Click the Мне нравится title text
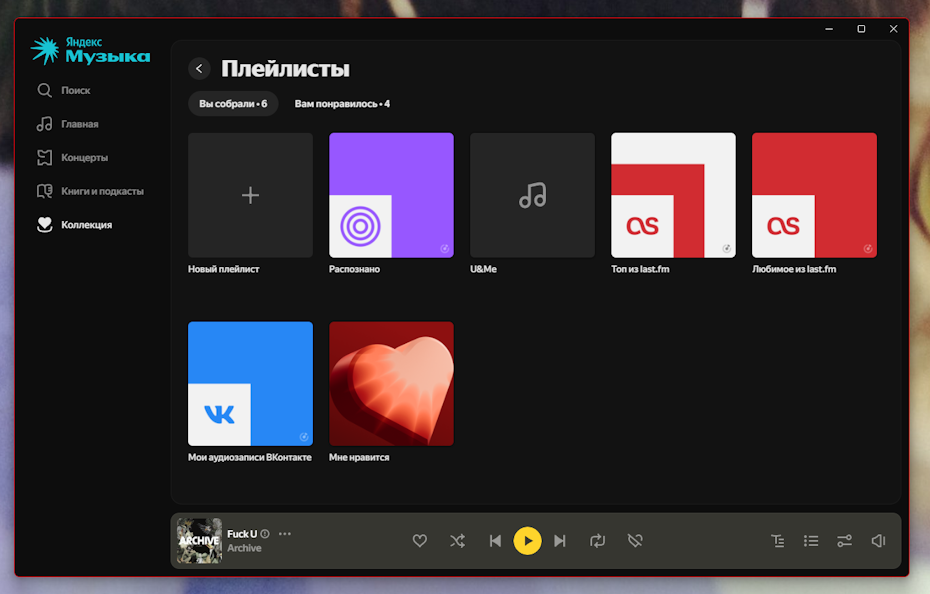 (359, 458)
